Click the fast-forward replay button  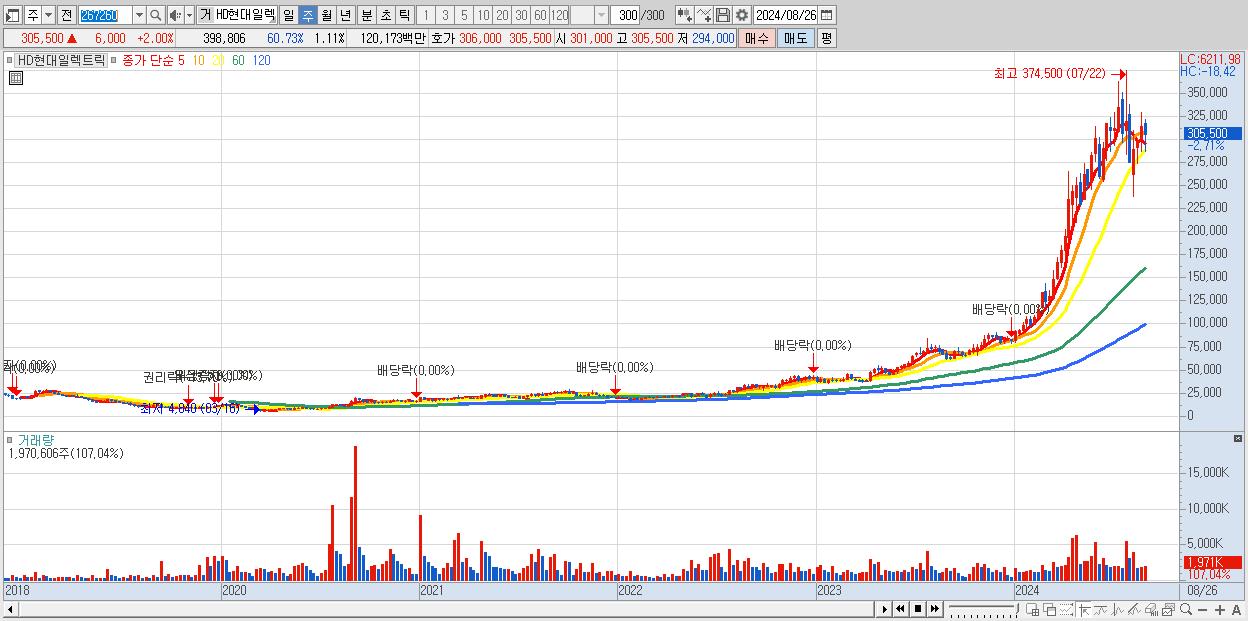pyautogui.click(x=935, y=609)
